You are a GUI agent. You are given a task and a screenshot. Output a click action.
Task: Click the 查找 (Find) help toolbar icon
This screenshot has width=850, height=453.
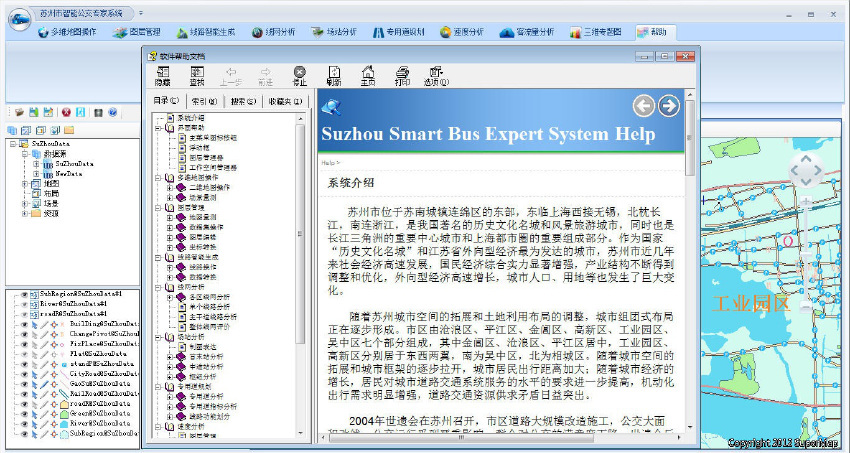[x=197, y=76]
